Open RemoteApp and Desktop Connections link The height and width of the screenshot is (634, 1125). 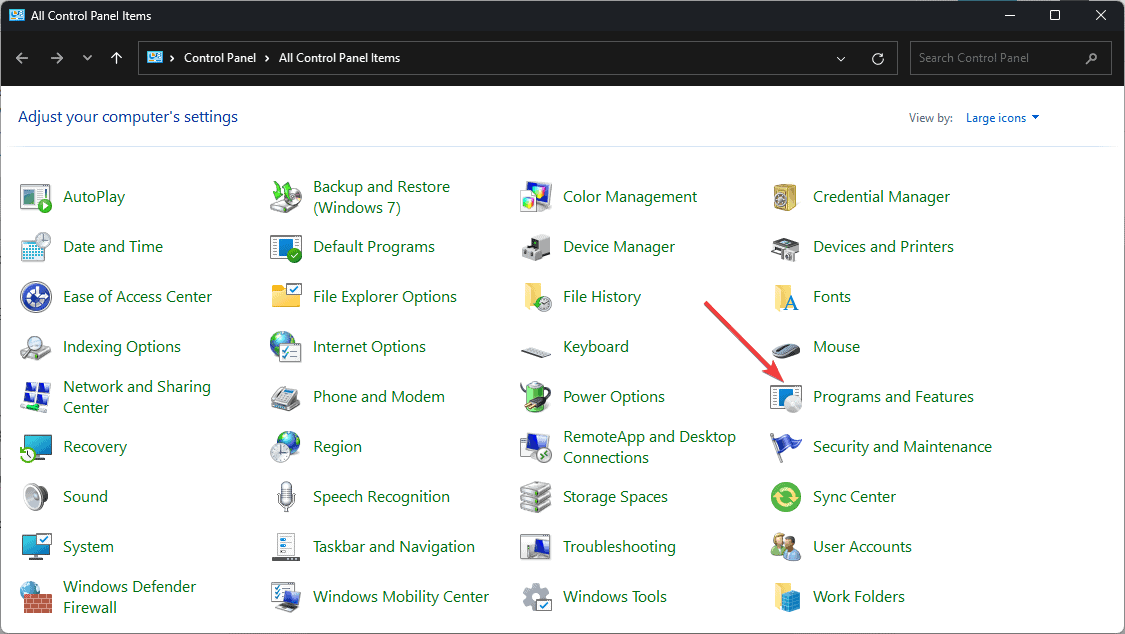coord(649,448)
